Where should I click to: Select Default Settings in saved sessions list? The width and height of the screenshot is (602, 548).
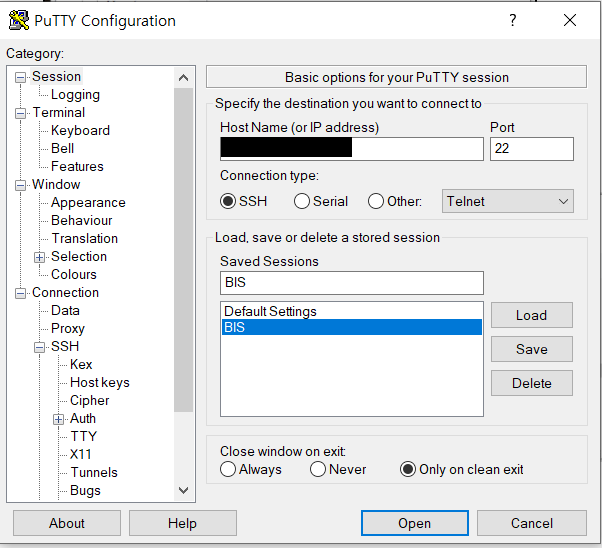click(x=352, y=311)
